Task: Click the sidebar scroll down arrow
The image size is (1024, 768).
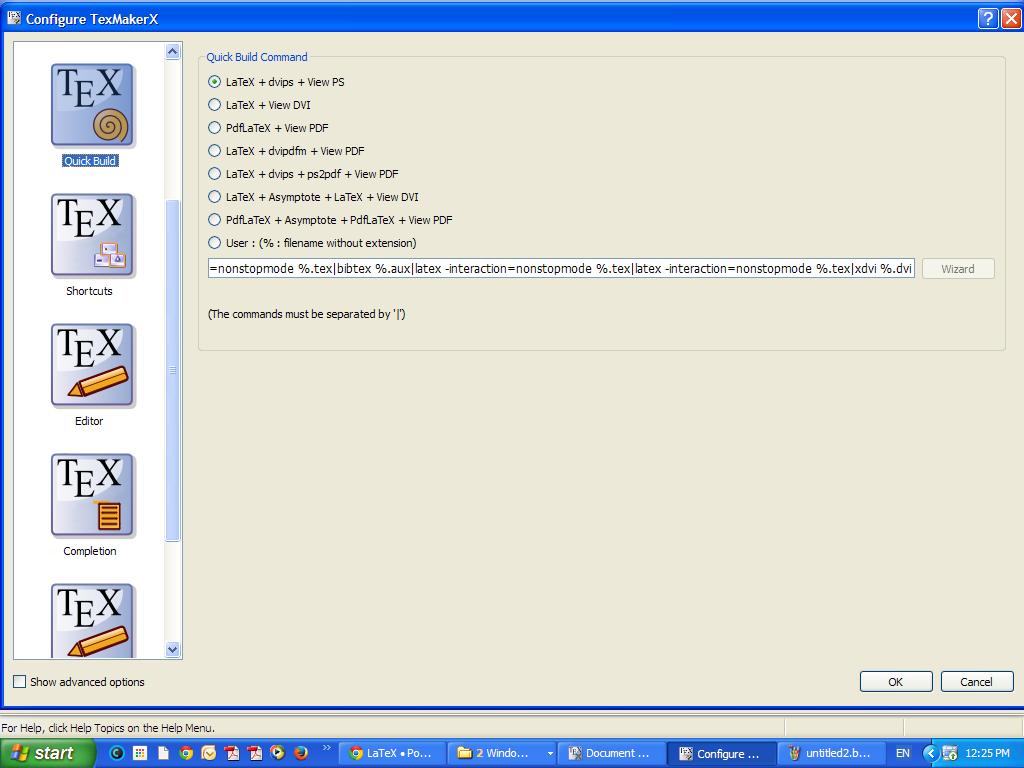Action: (172, 649)
